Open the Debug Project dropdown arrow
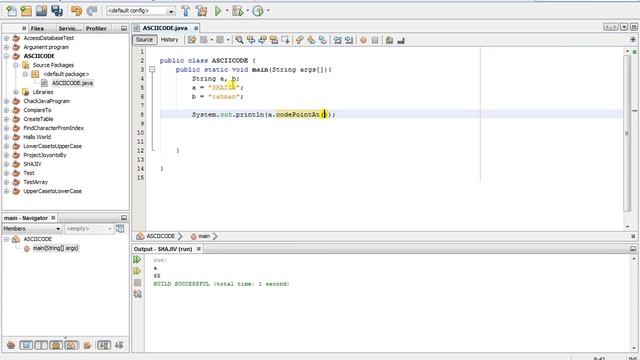 point(247,11)
